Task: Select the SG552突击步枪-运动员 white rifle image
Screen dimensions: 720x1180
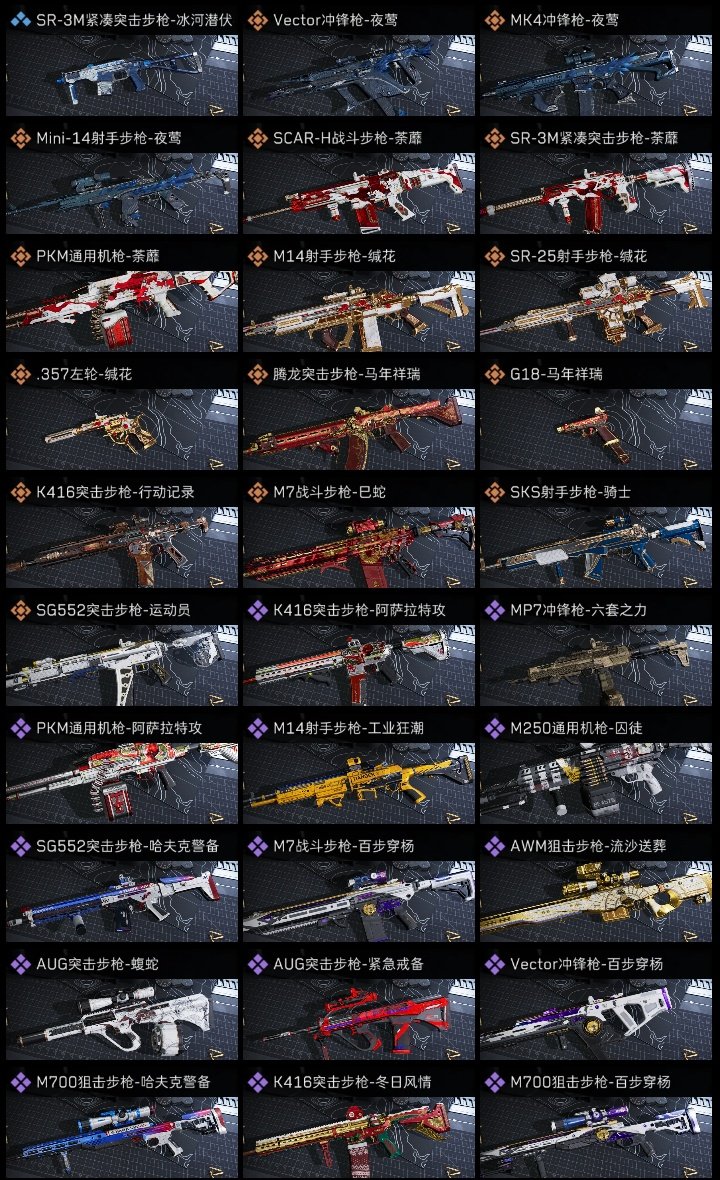Action: (x=122, y=665)
